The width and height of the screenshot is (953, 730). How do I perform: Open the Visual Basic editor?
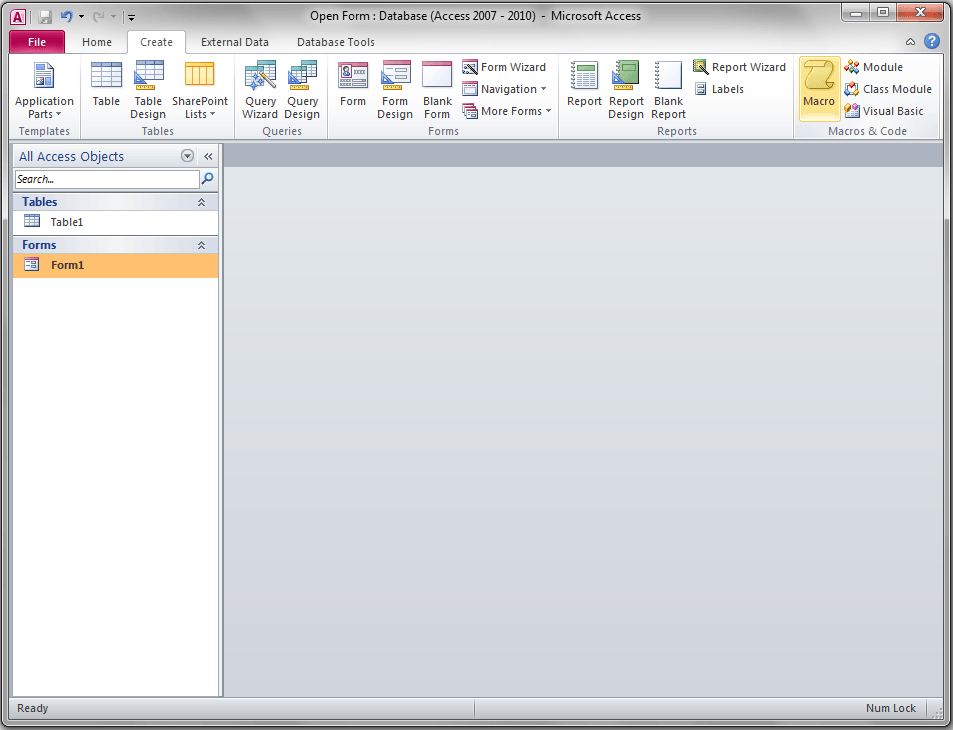click(x=884, y=111)
